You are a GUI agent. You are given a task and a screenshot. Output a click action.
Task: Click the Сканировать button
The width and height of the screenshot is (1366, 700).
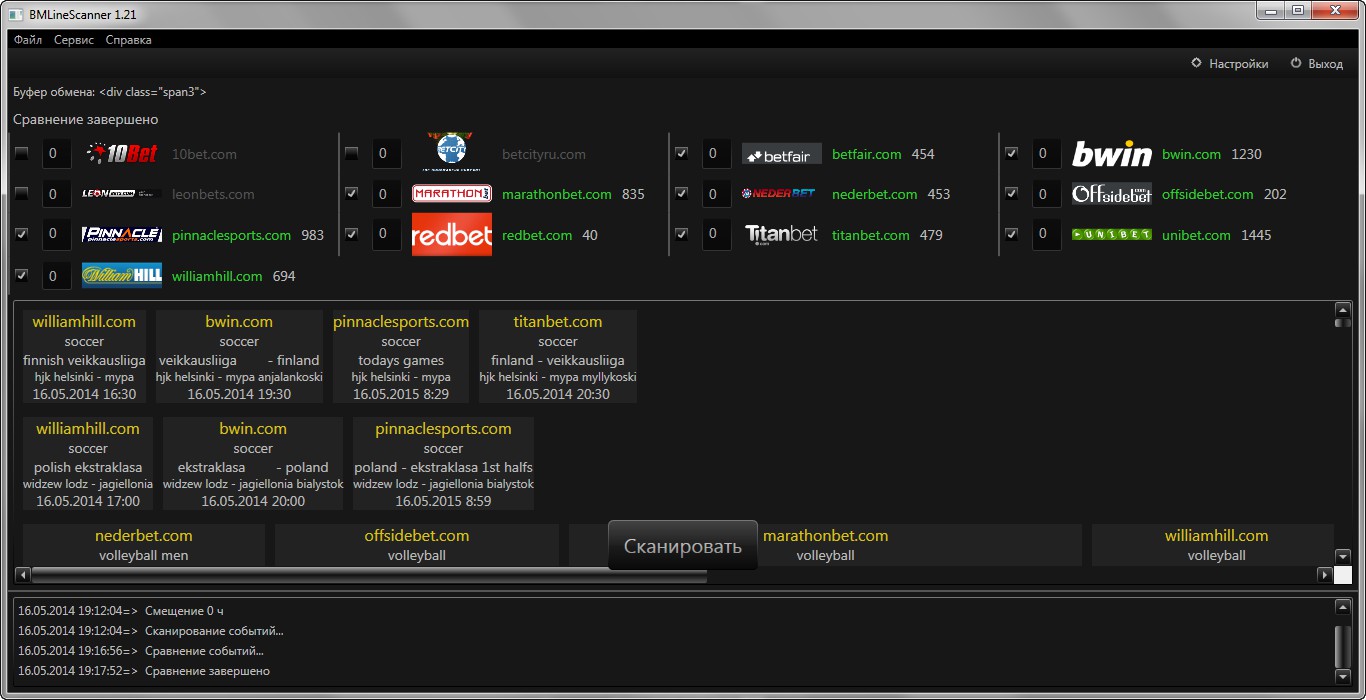point(683,546)
